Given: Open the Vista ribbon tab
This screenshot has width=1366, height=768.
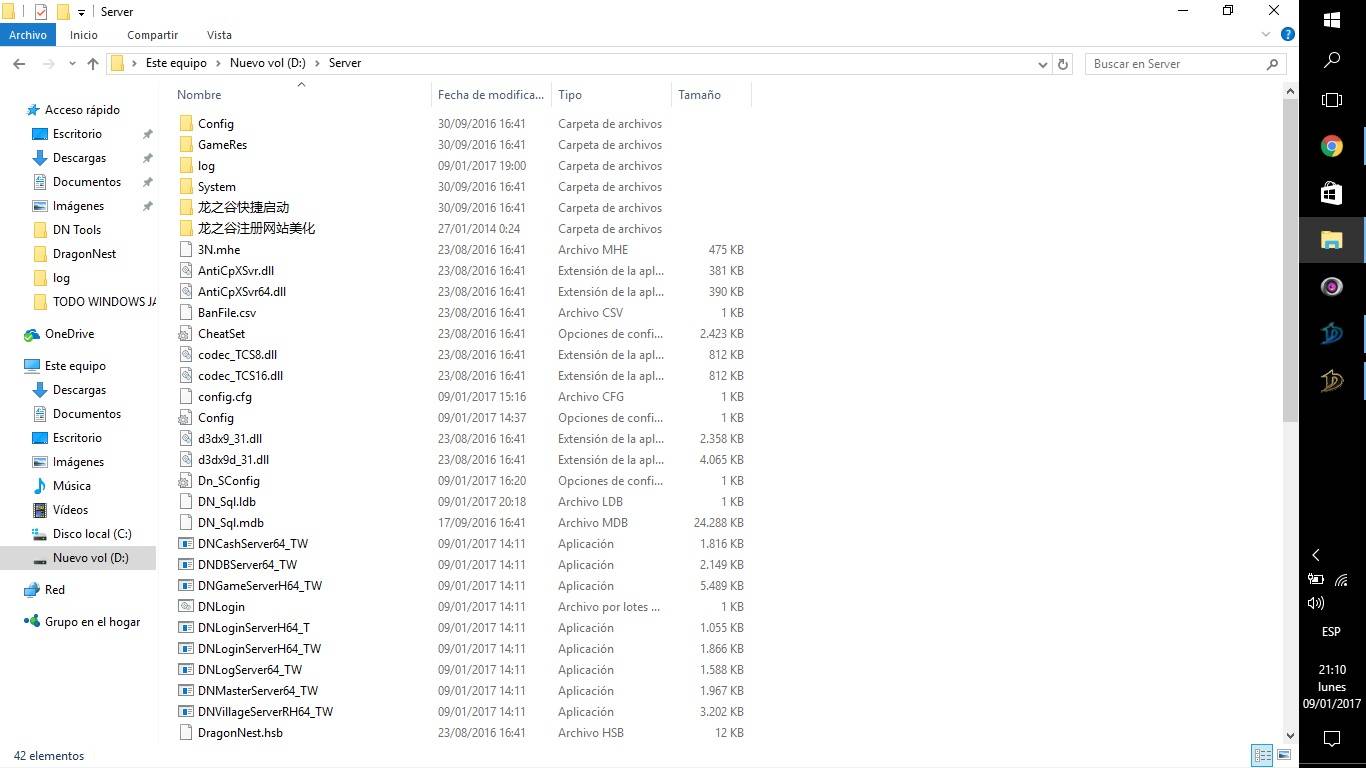Looking at the screenshot, I should pos(219,35).
